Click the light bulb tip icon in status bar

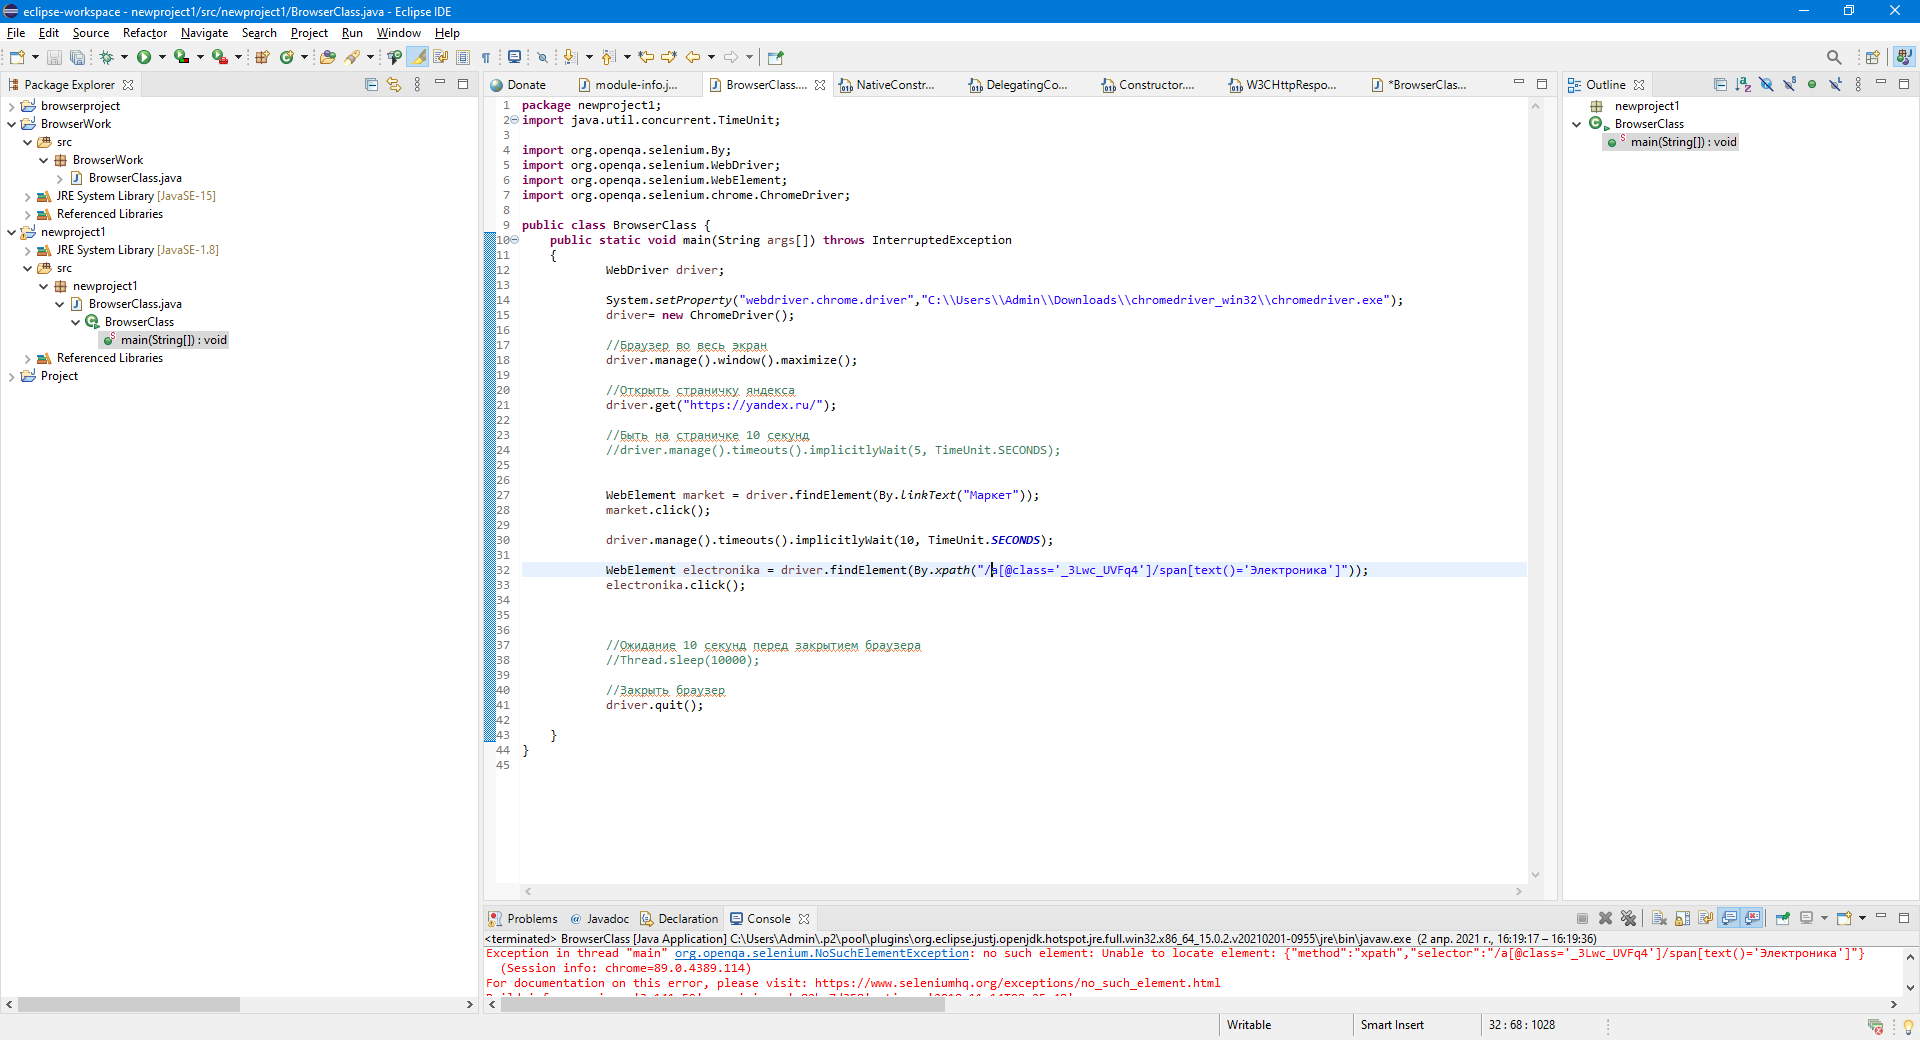click(x=1907, y=1026)
